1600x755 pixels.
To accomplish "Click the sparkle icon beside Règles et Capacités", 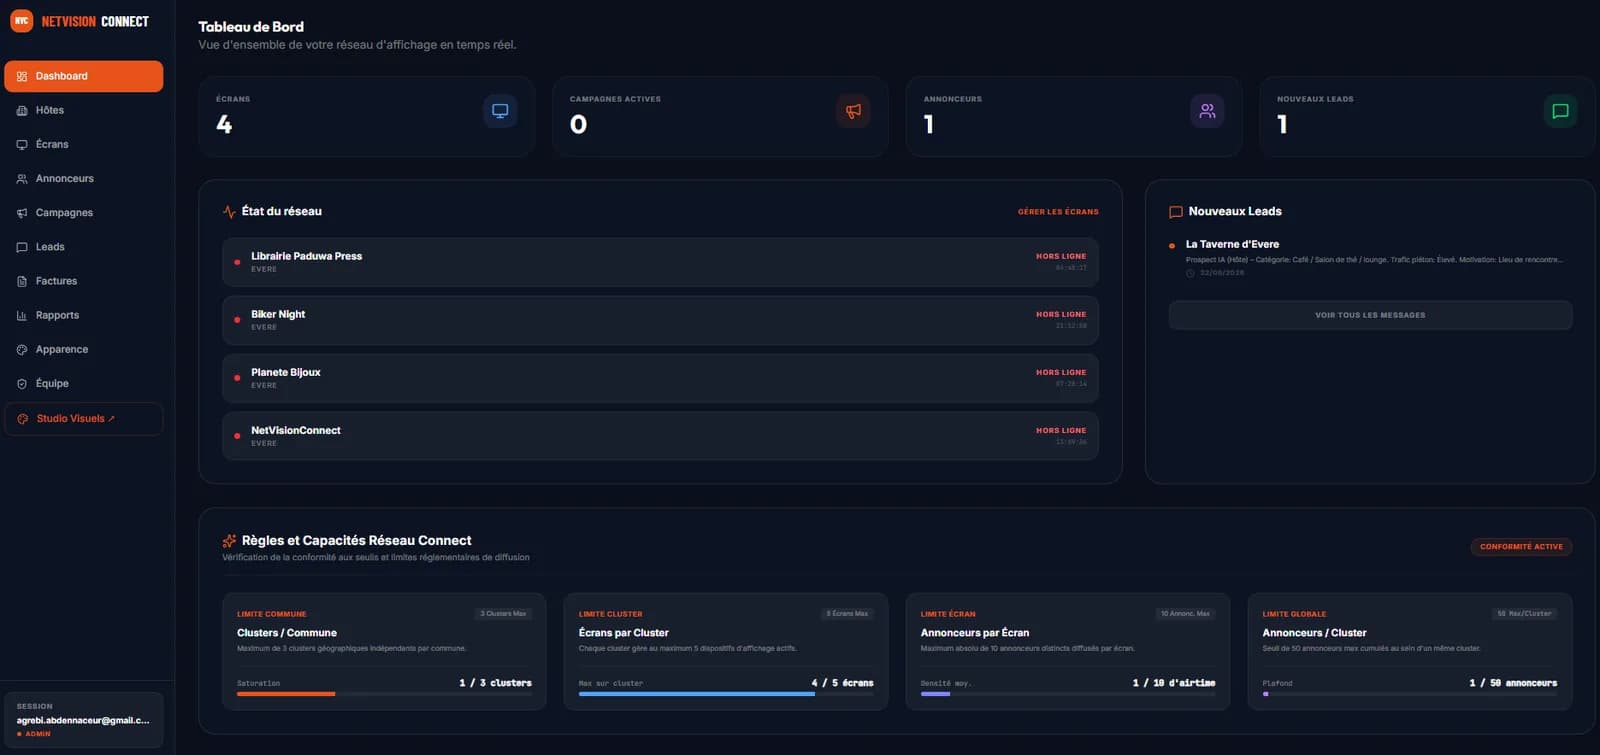I will click(229, 540).
